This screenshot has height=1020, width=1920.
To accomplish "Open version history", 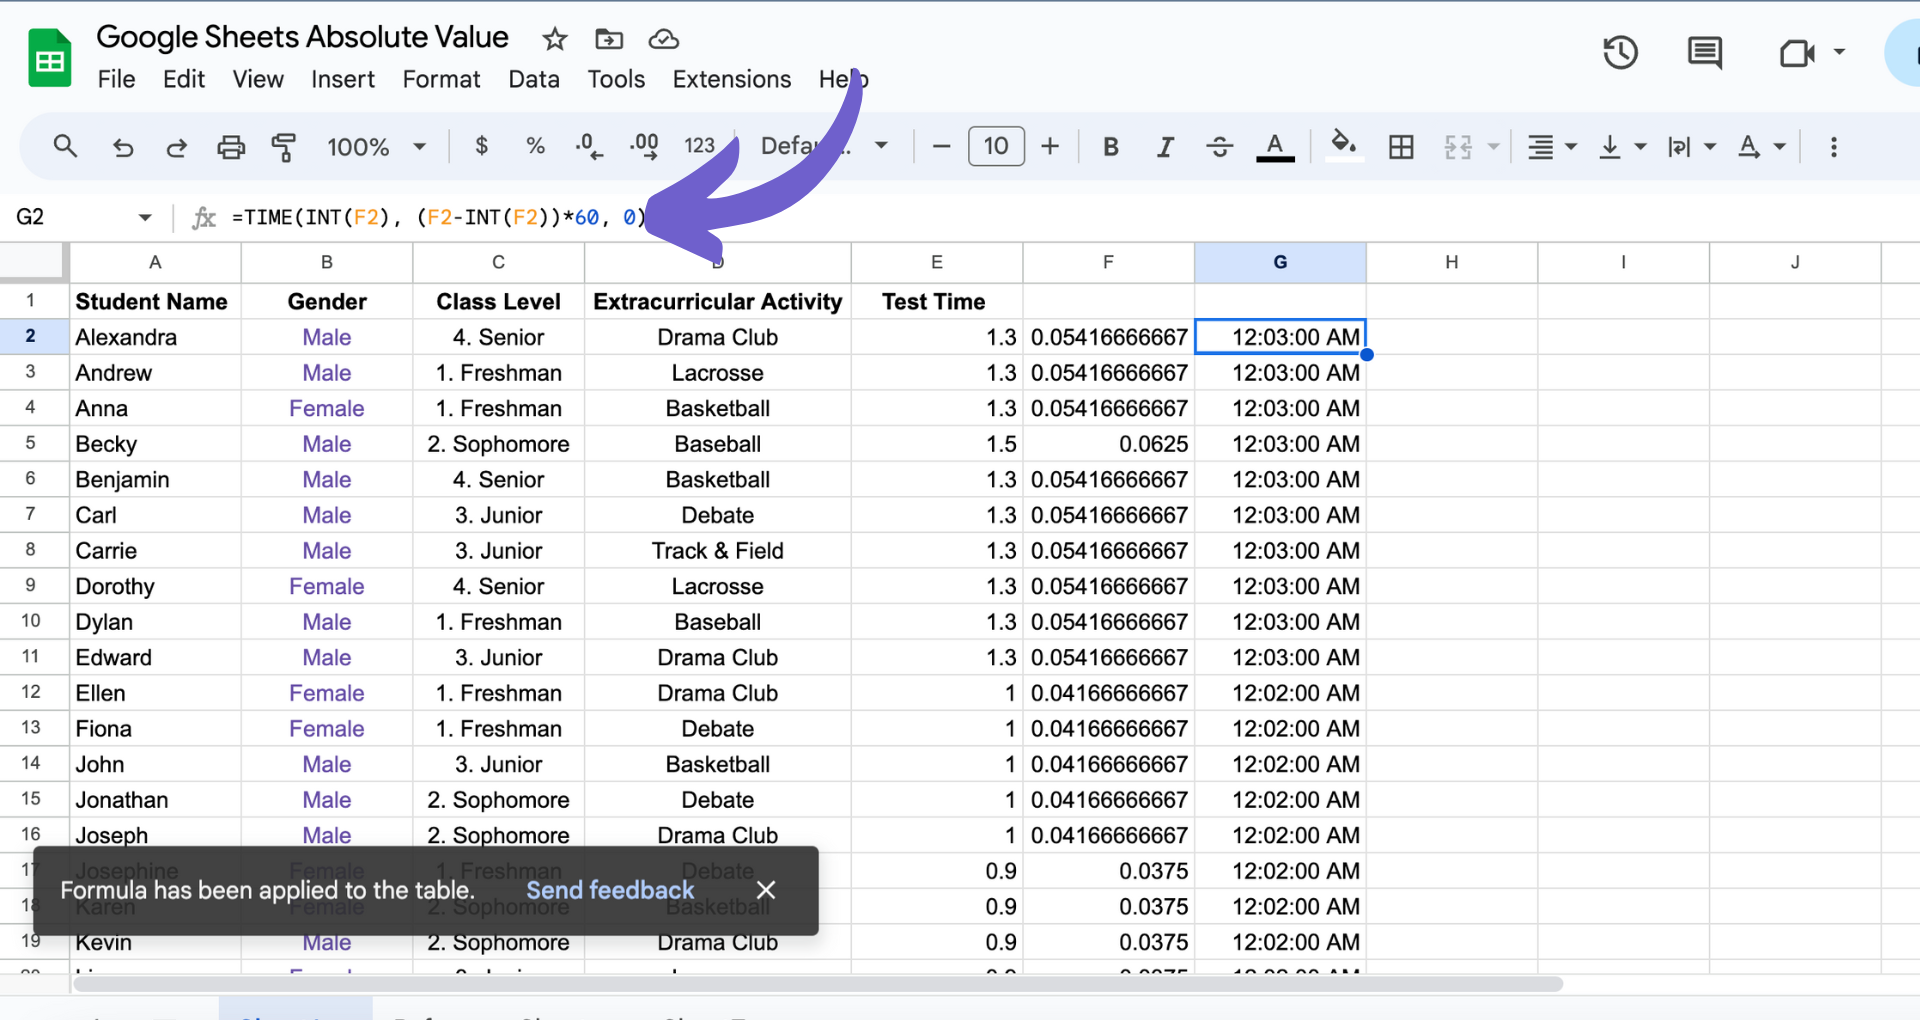I will (1620, 52).
